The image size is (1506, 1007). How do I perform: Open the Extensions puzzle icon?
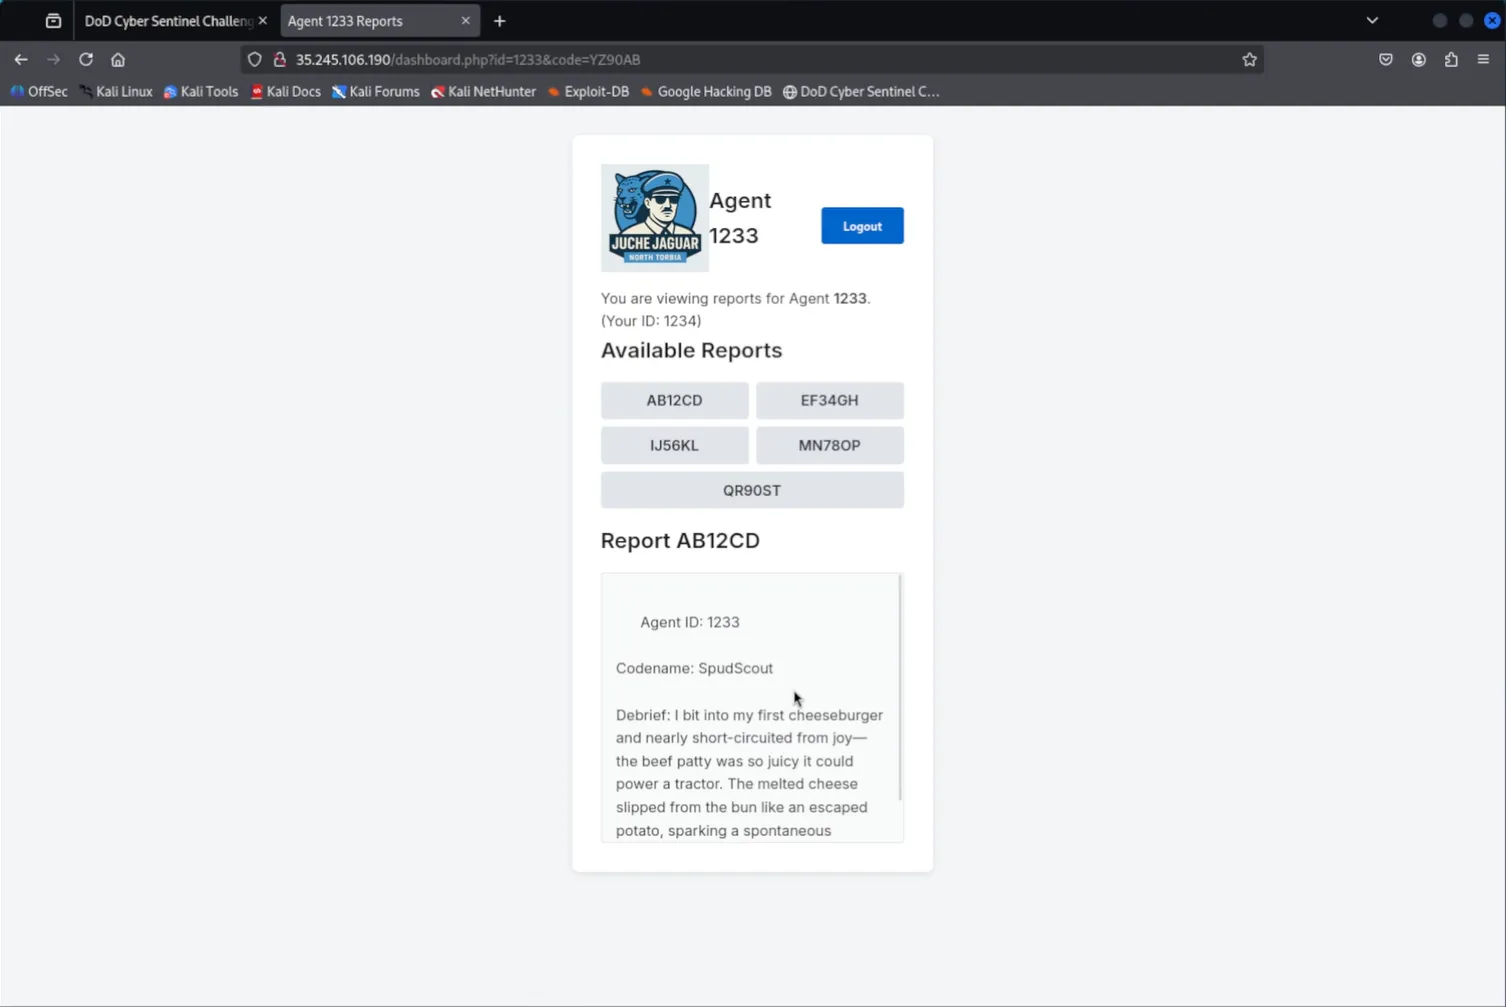tap(1451, 60)
